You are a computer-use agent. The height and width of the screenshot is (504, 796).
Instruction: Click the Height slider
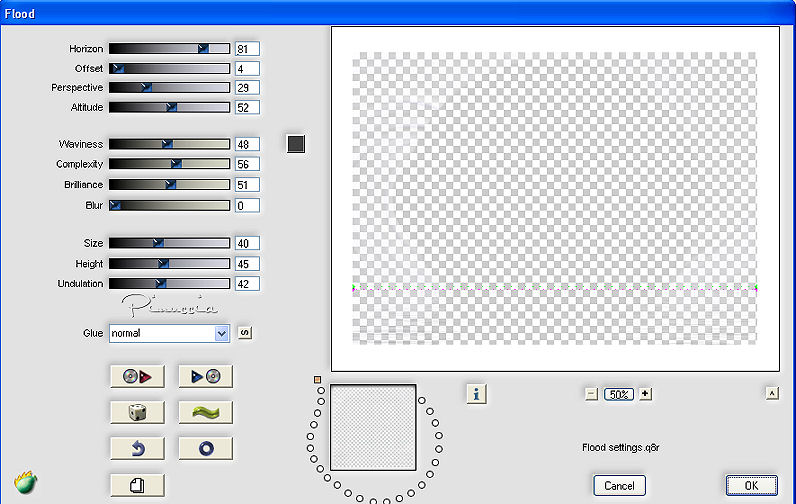click(170, 264)
